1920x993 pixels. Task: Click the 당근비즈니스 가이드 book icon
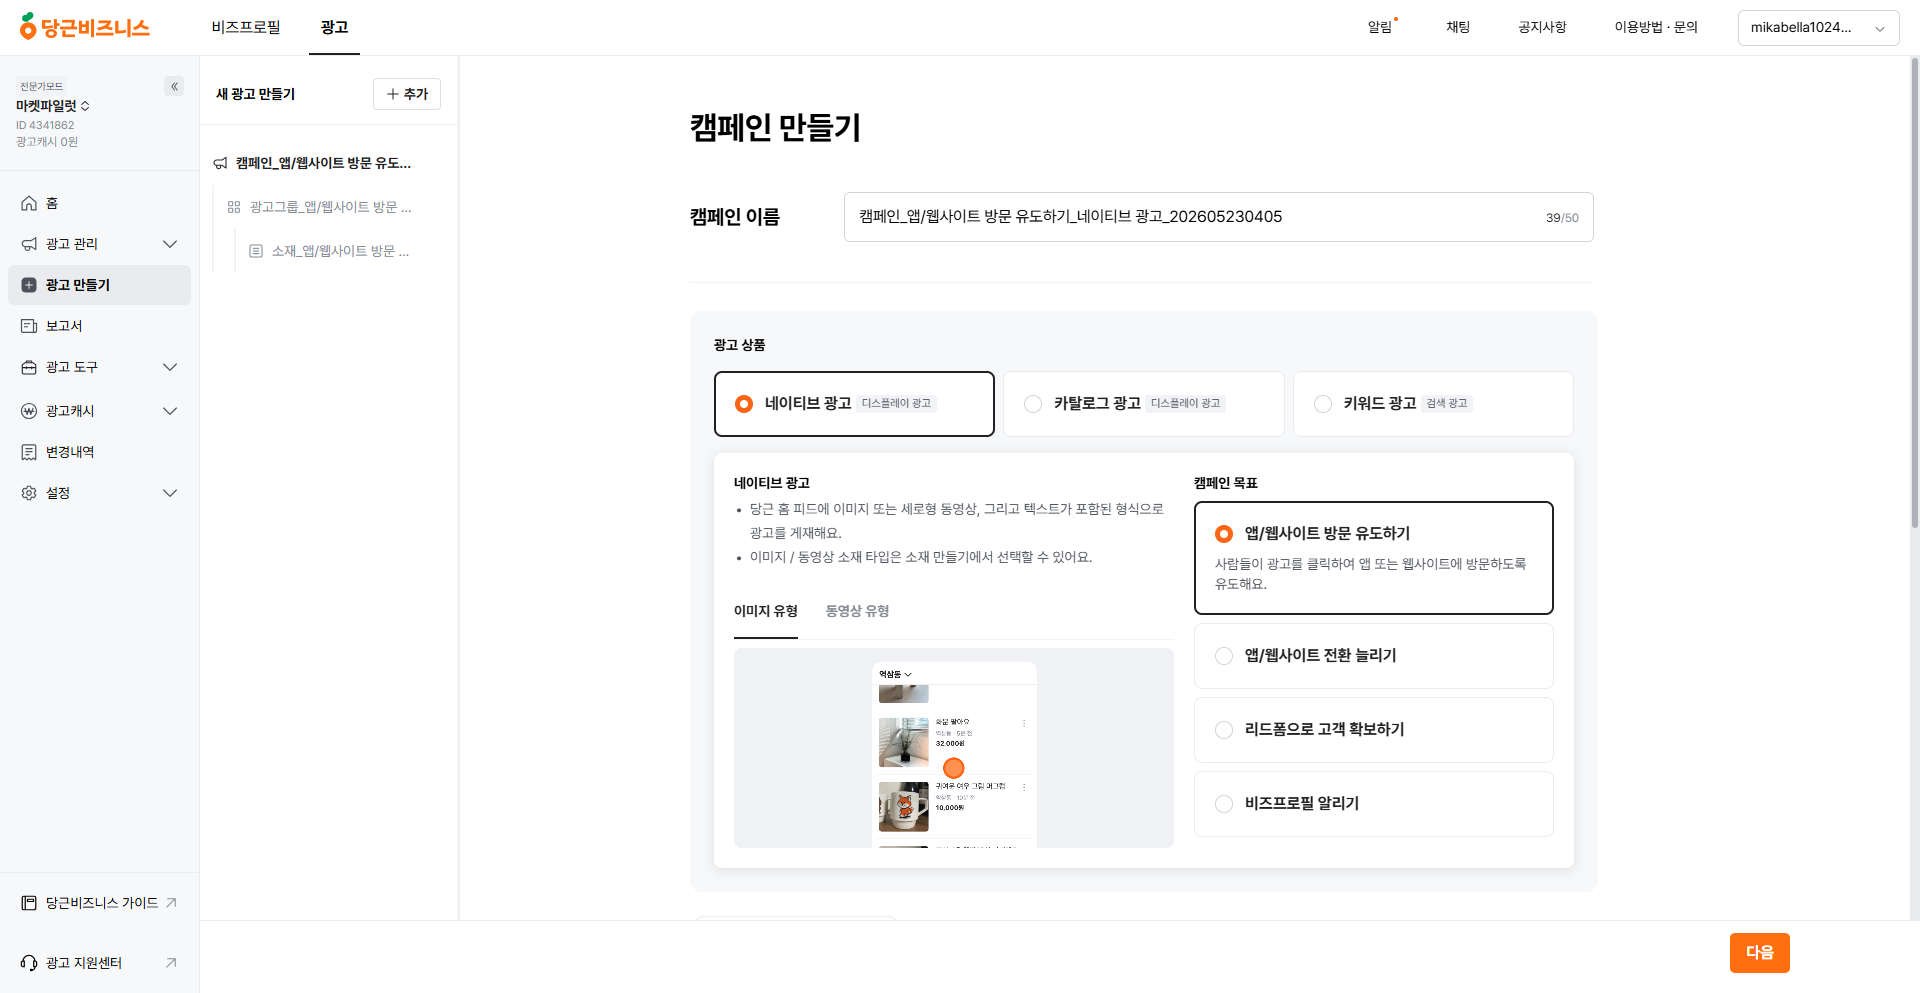pos(29,903)
